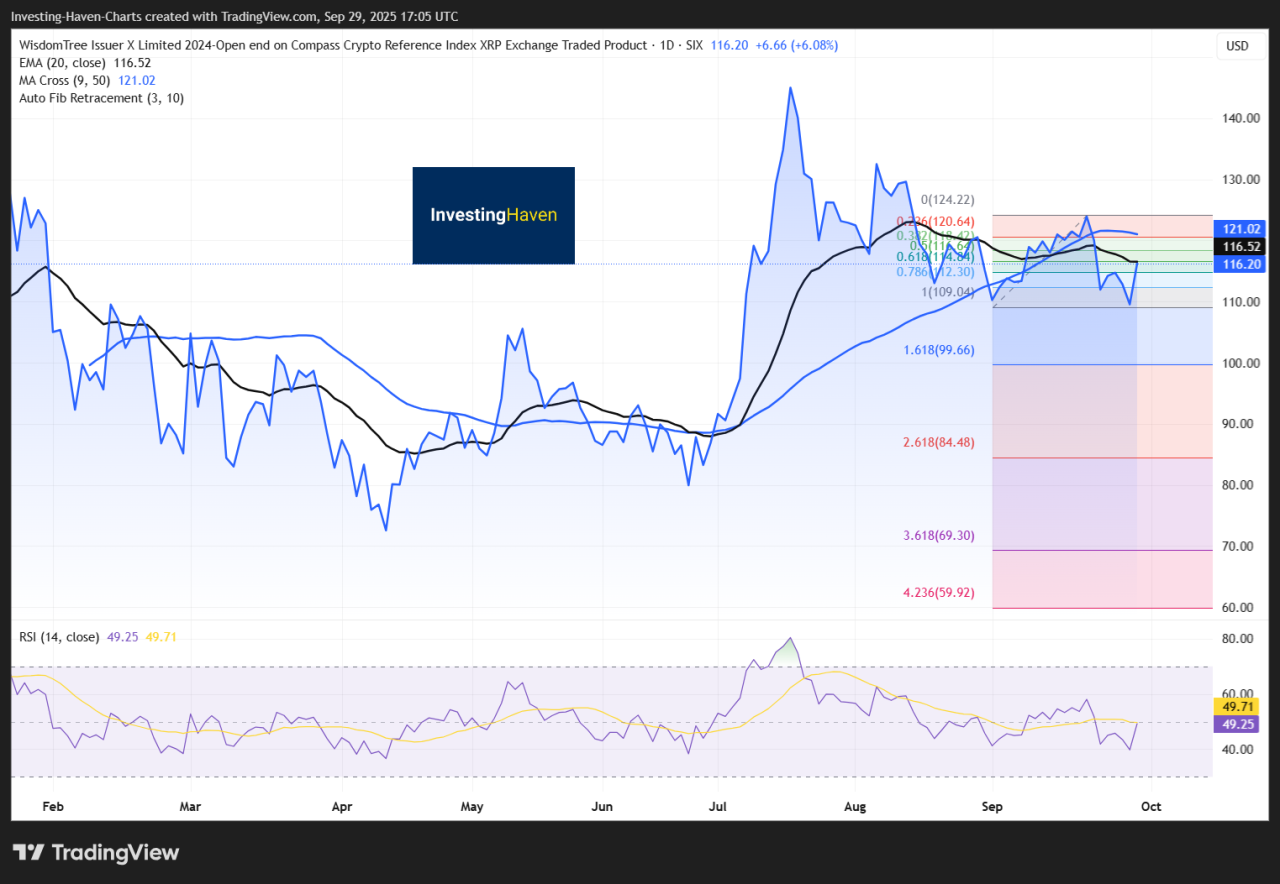1280x884 pixels.
Task: Select the Auto Fib Retracement legend
Action: tap(101, 98)
